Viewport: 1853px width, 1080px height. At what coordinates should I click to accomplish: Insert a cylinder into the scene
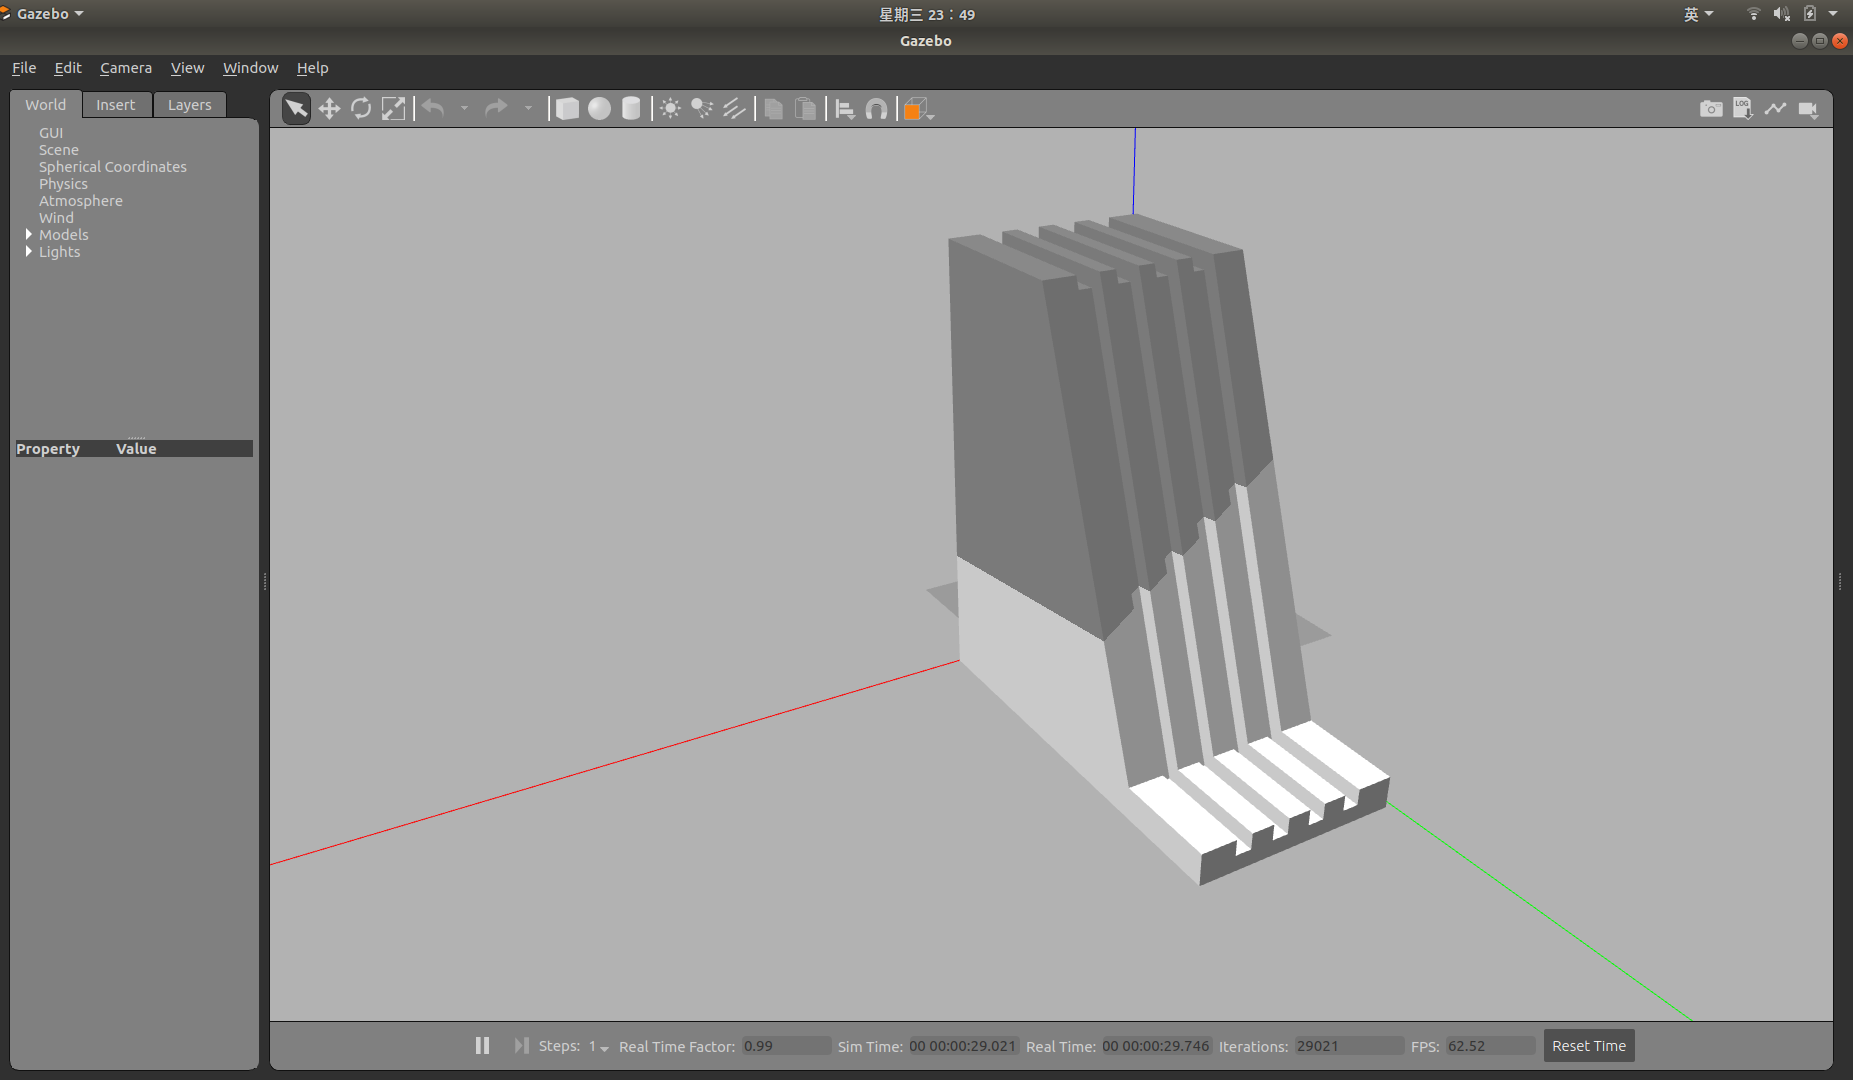click(x=631, y=108)
